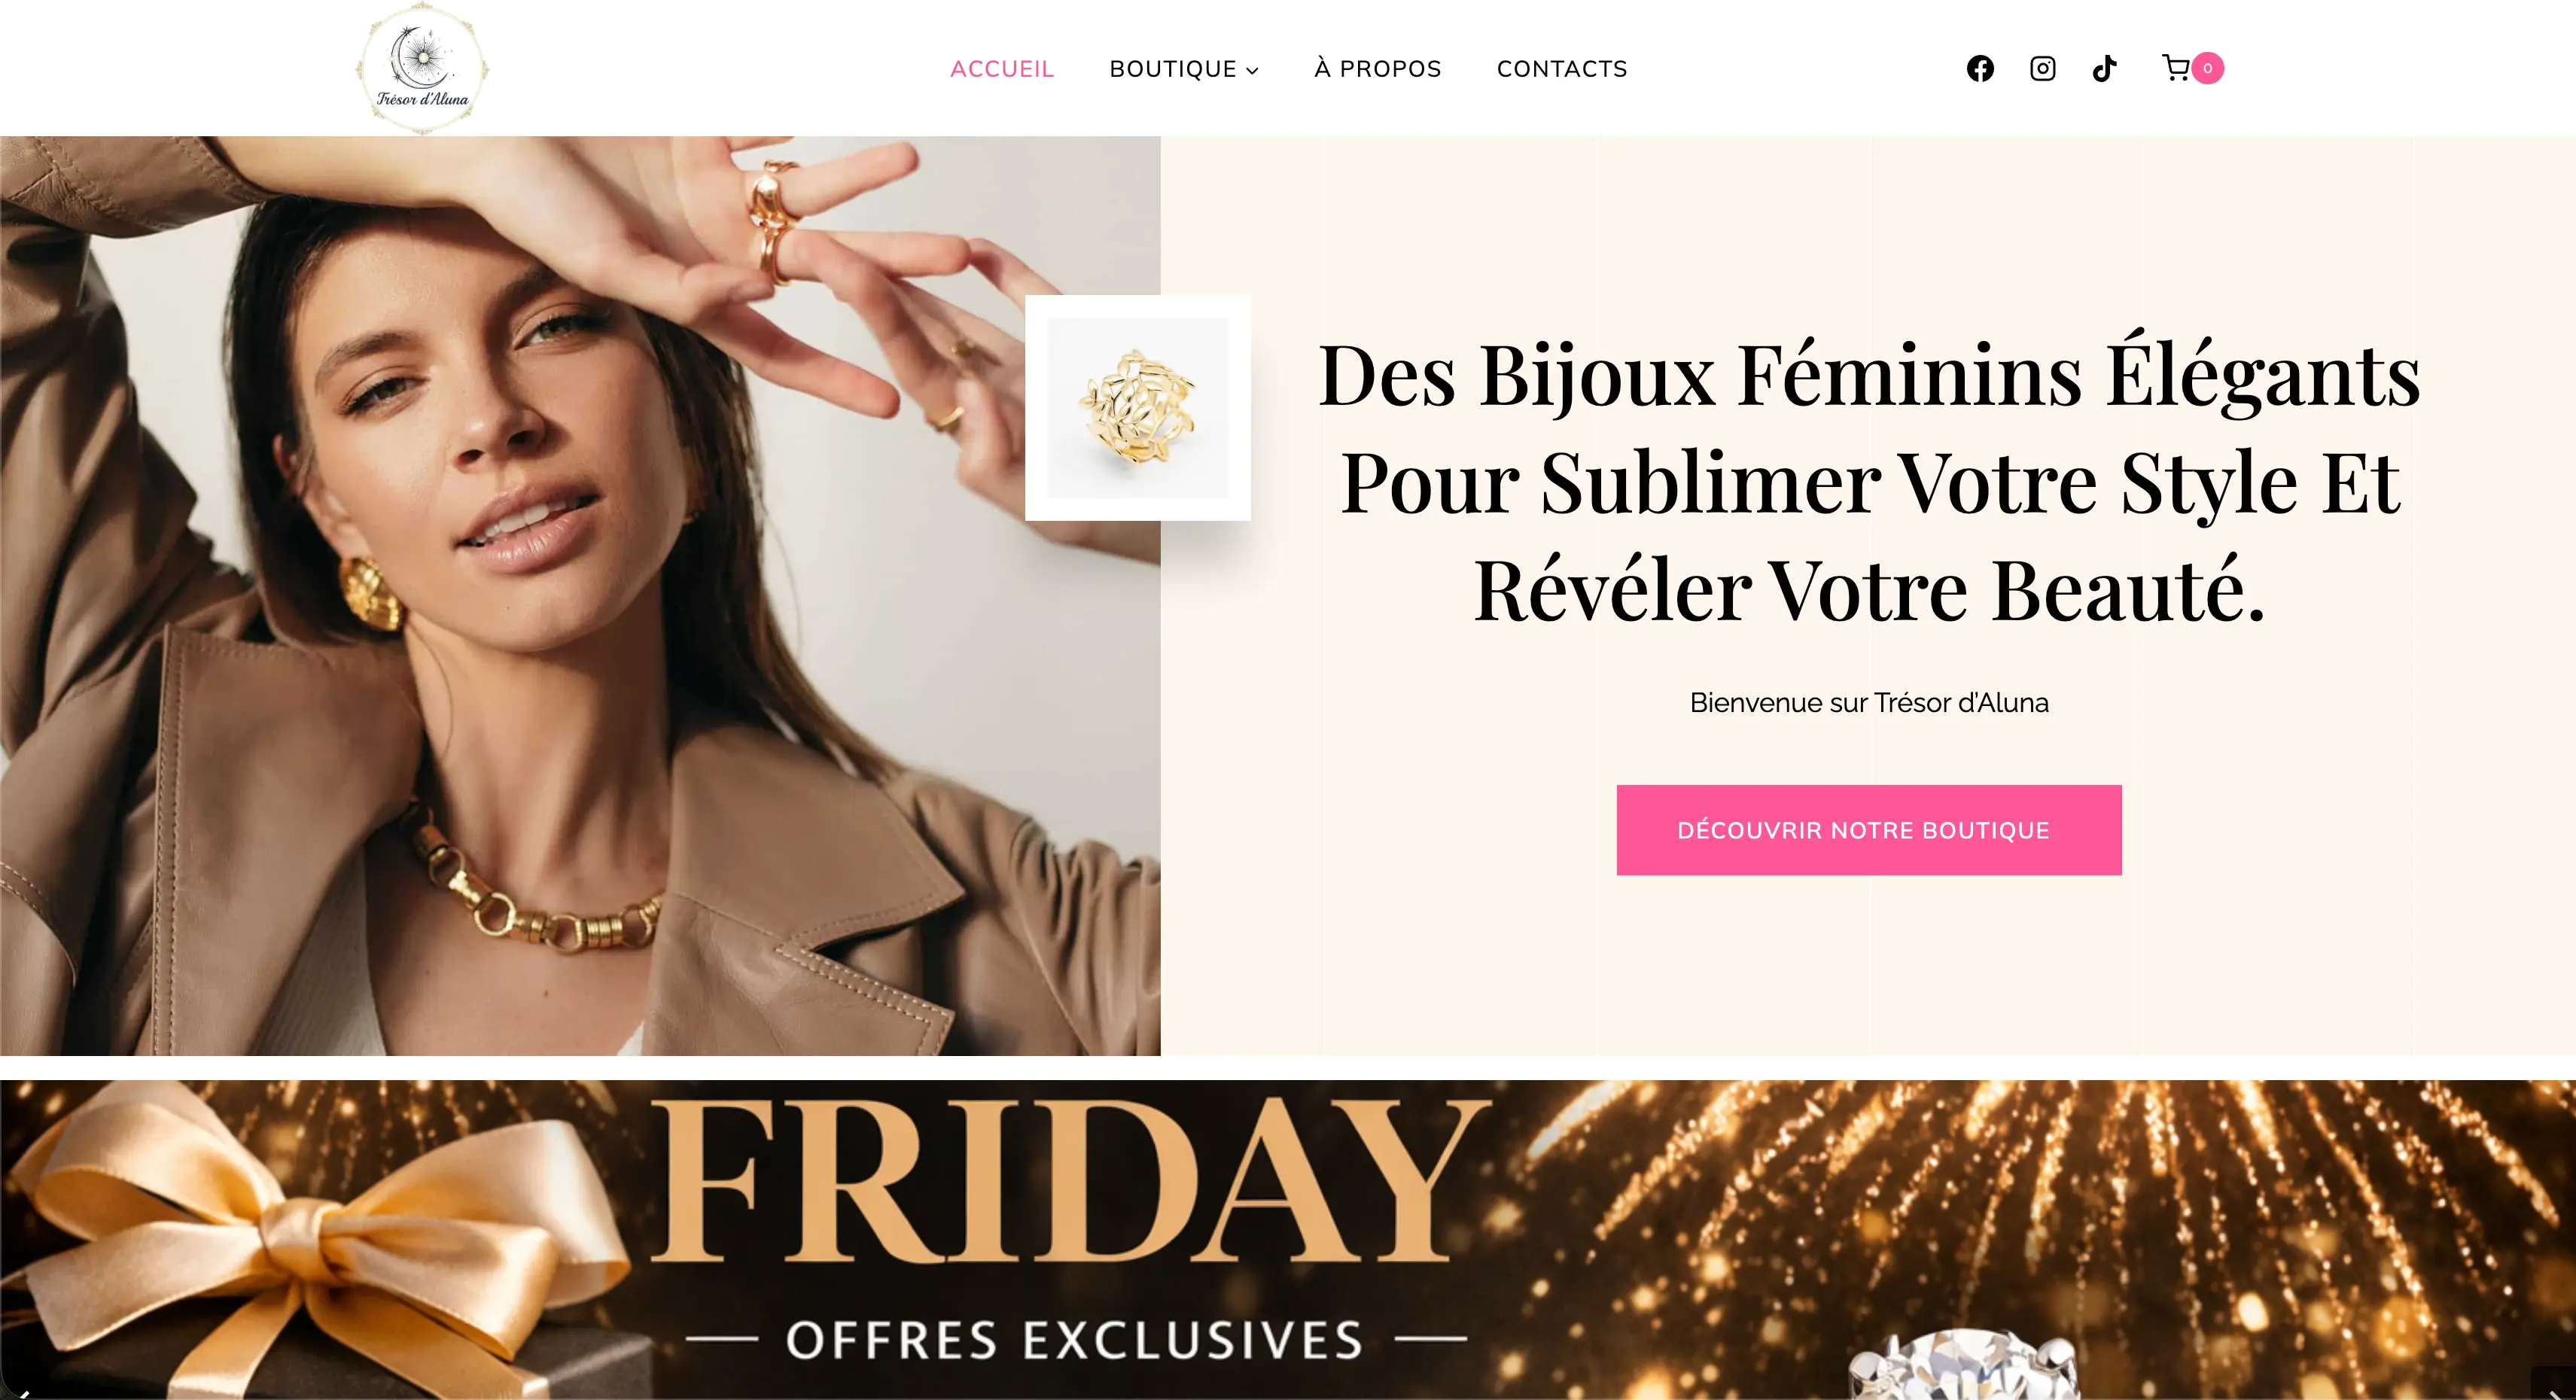Open the TikTok profile icon
Image resolution: width=2576 pixels, height=1400 pixels.
[2104, 68]
